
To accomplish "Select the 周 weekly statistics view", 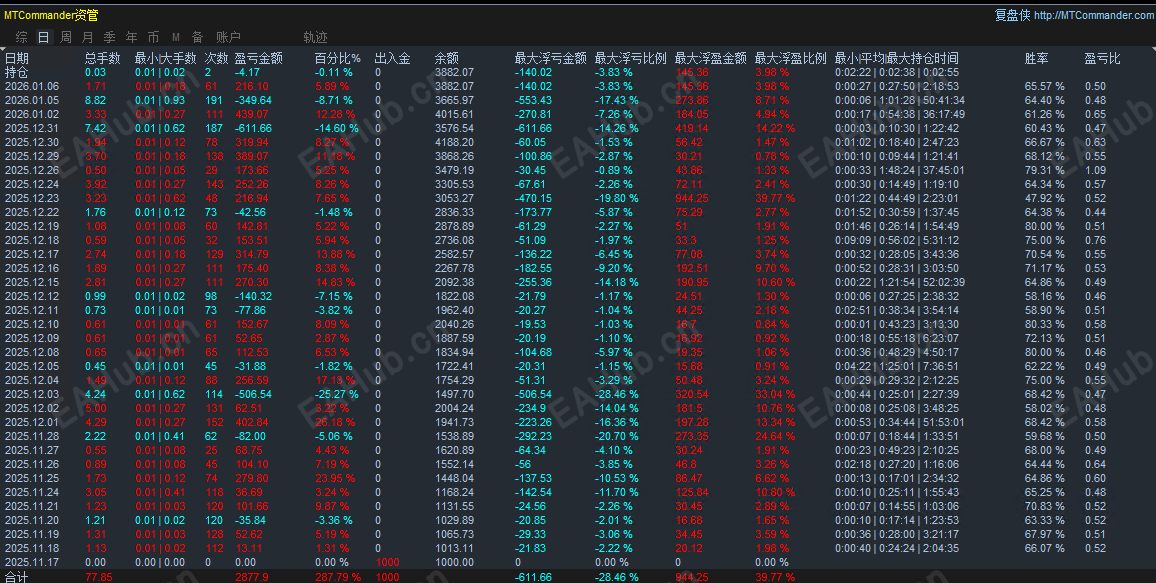I will (x=65, y=36).
